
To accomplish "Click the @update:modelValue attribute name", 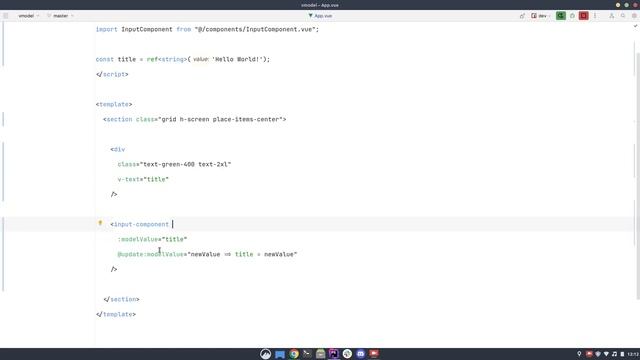I will click(x=150, y=254).
